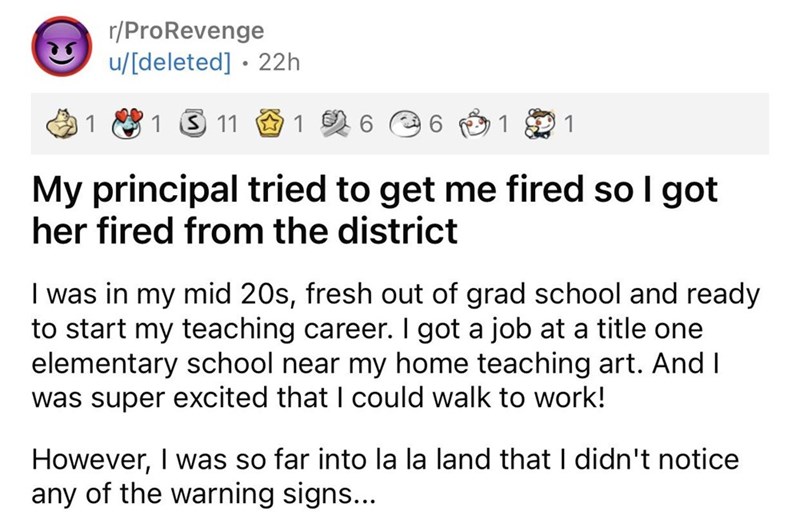Click the count beside the gold star award
Viewport: 800px width, 520px height.
point(297,125)
